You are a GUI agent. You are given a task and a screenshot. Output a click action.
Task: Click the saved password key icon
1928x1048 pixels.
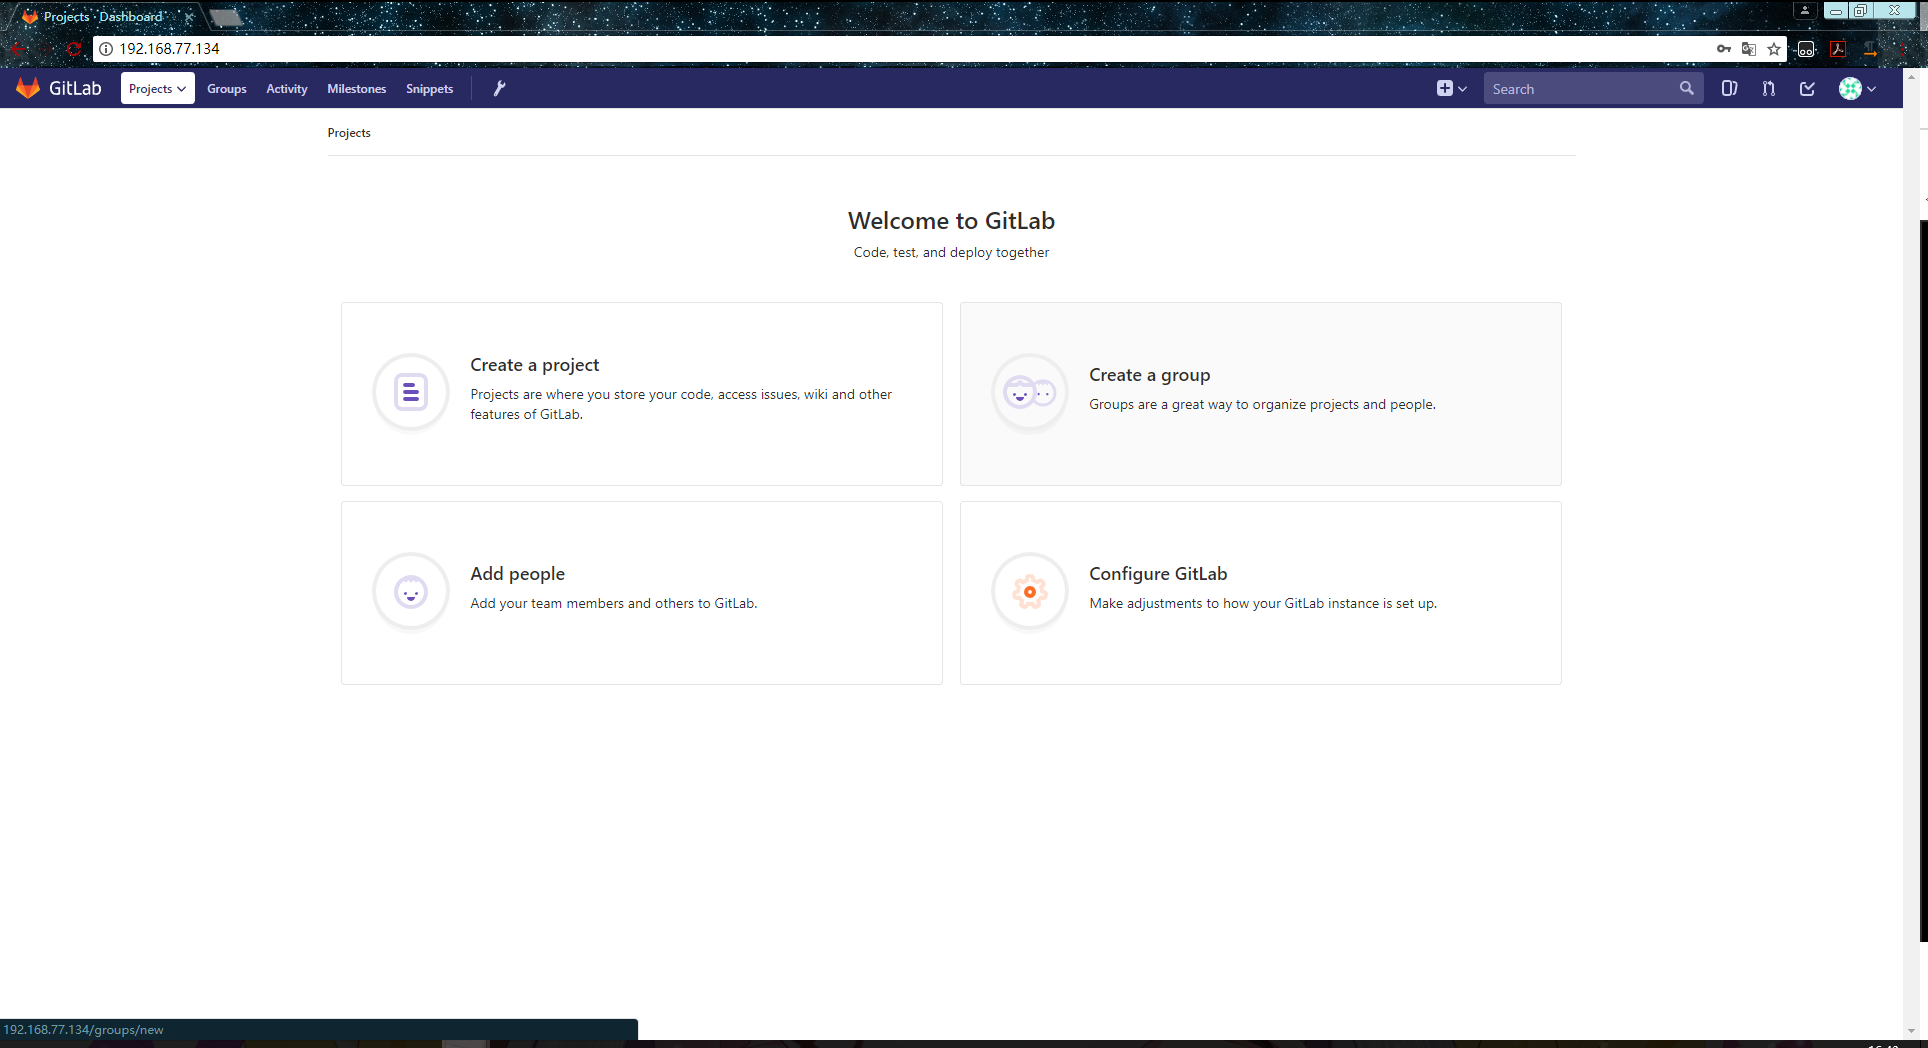click(1724, 48)
